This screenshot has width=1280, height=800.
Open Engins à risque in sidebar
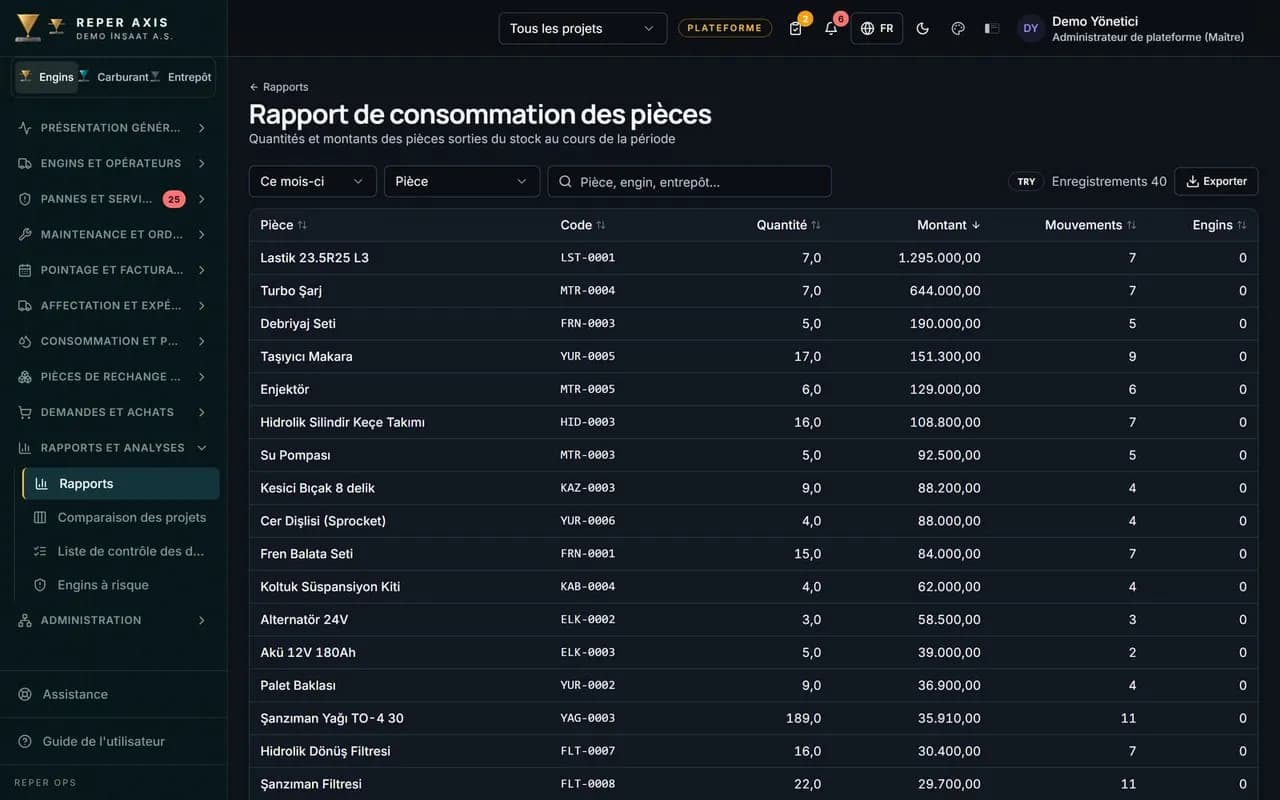121,585
